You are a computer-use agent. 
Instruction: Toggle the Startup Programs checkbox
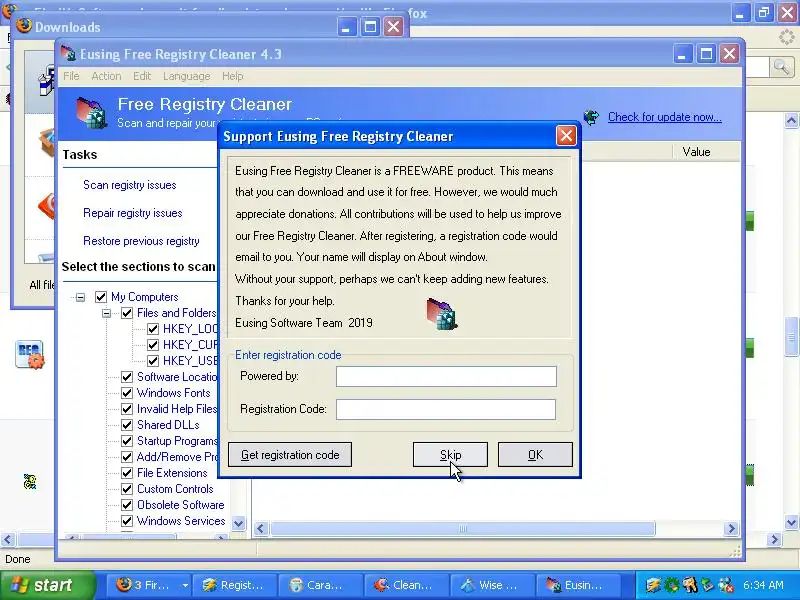(x=127, y=441)
